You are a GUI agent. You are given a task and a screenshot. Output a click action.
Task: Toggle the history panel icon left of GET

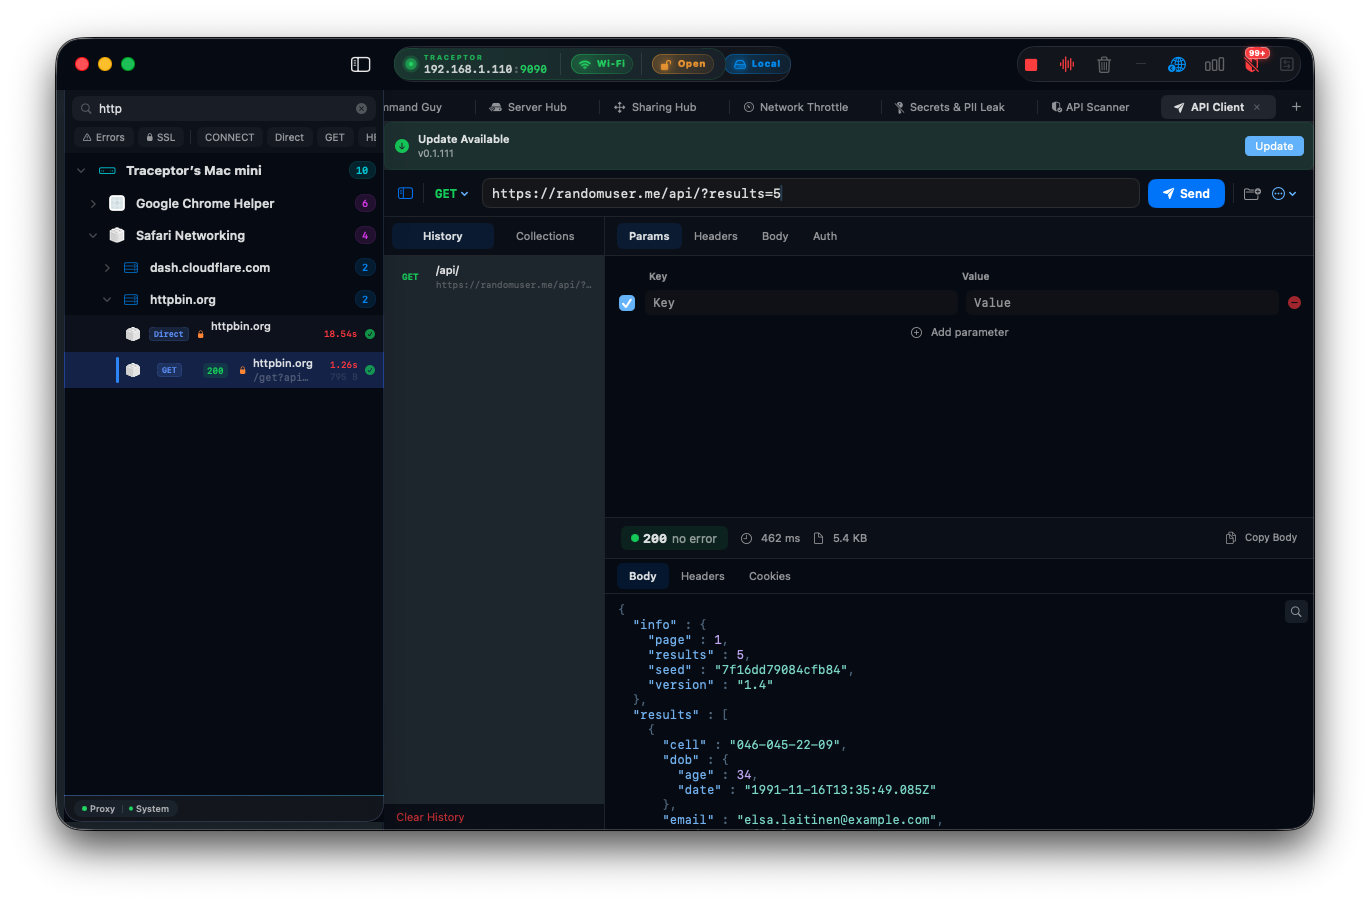[x=406, y=194]
